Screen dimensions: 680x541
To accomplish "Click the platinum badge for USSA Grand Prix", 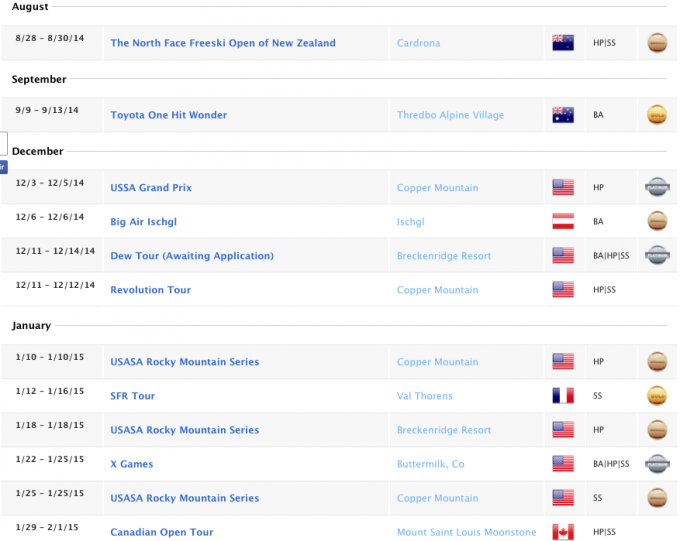I will (x=657, y=187).
